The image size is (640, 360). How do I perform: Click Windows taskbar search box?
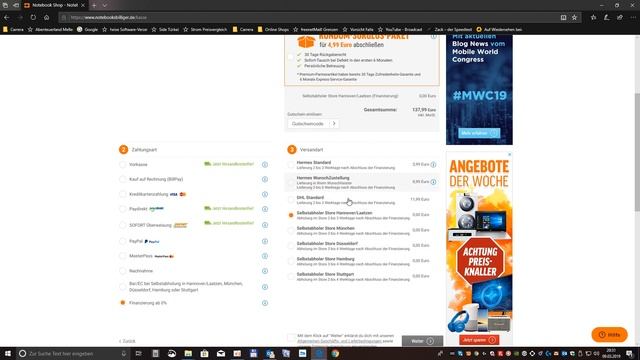tap(73, 353)
